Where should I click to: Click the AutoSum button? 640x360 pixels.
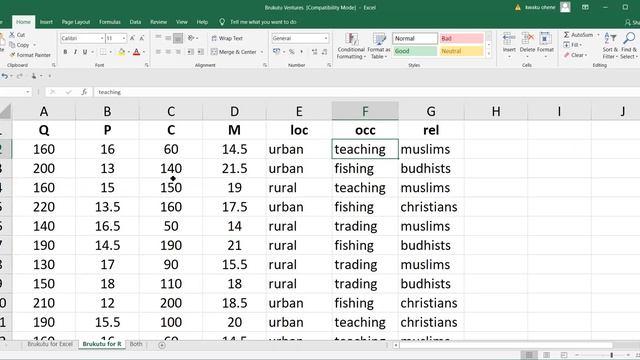pos(578,35)
